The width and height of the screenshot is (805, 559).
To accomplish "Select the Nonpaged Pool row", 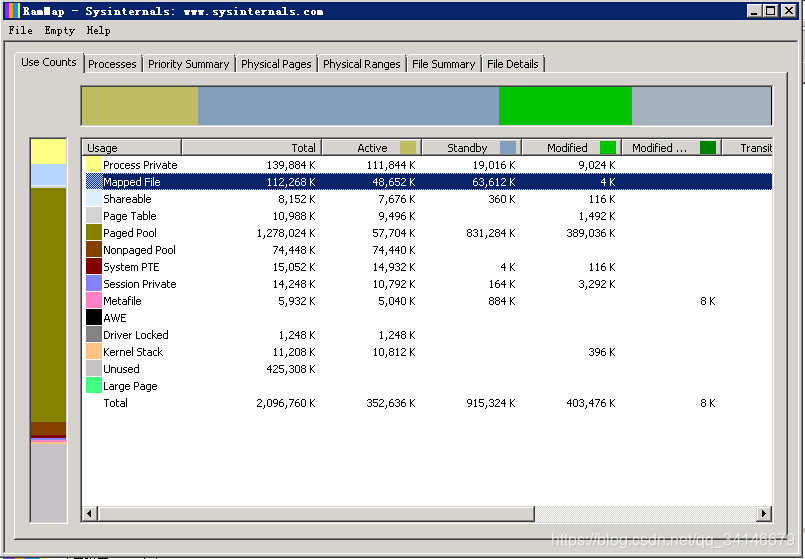I will click(x=427, y=249).
